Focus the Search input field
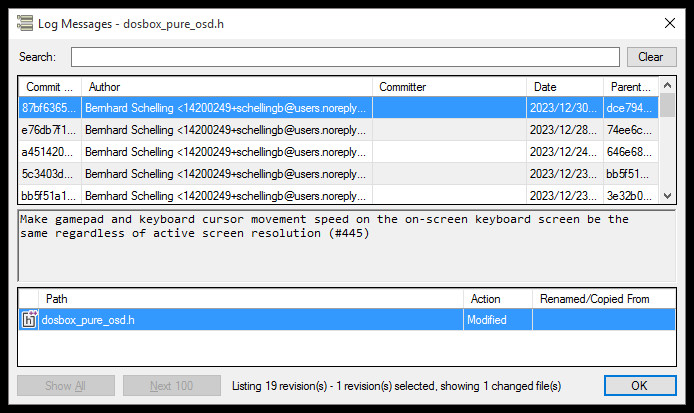Viewport: 694px width, 413px height. click(345, 57)
